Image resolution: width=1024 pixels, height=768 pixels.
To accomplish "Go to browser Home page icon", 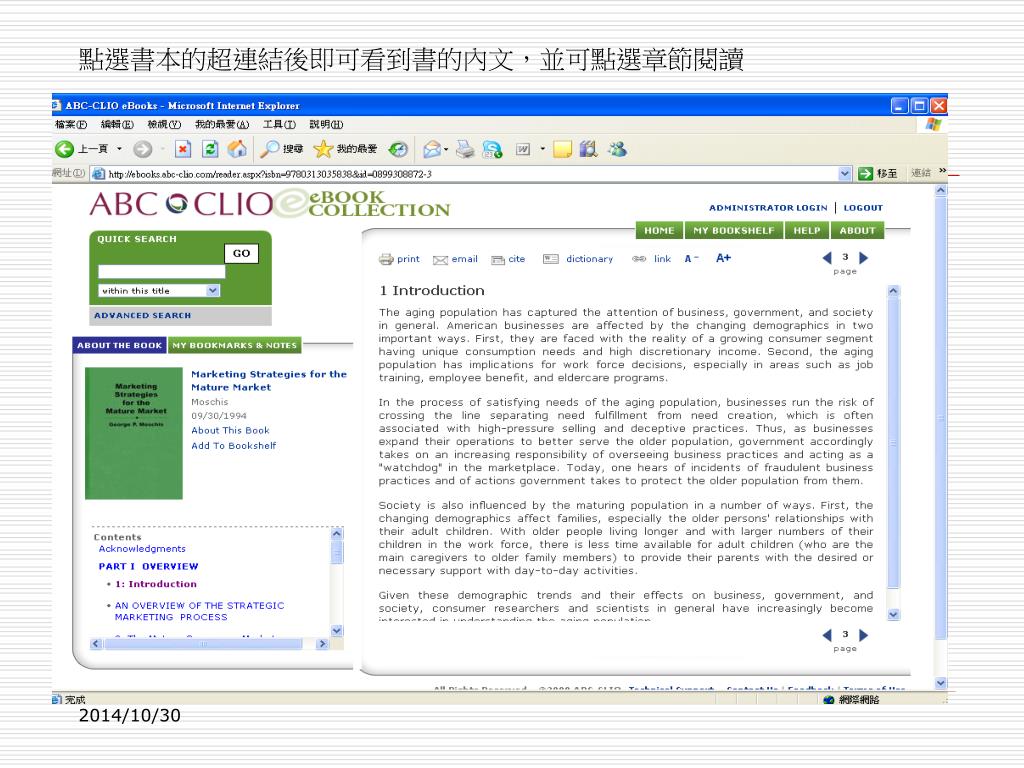I will click(x=237, y=149).
